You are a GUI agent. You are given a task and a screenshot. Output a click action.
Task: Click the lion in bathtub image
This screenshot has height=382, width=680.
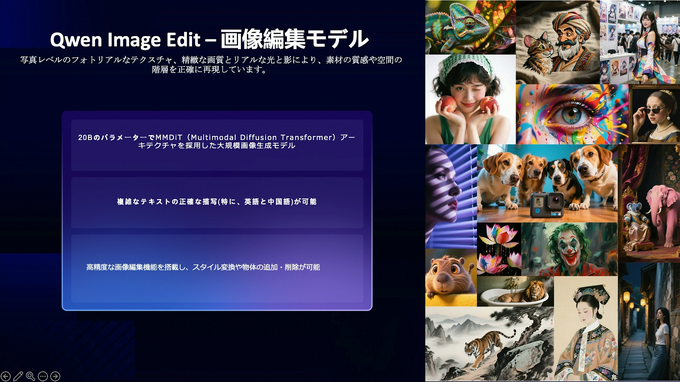pos(515,291)
